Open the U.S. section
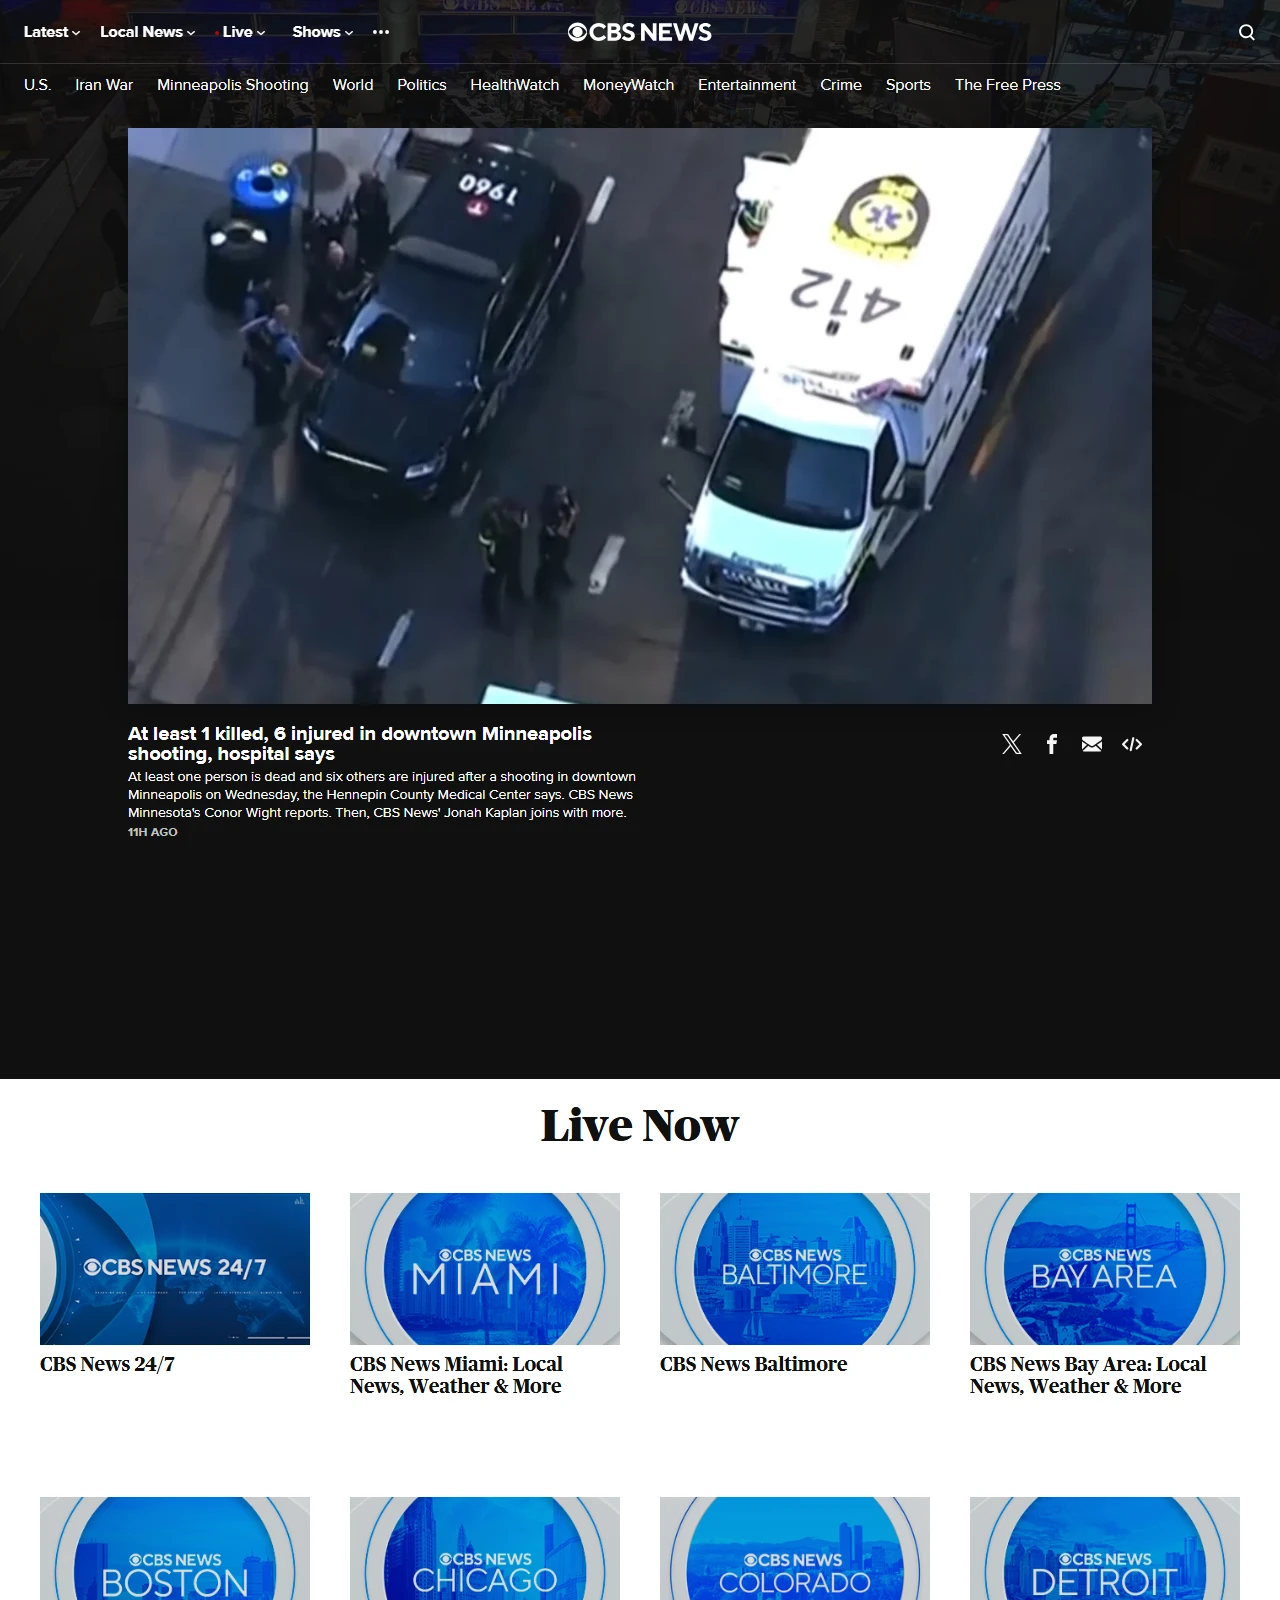1280x1600 pixels. click(37, 85)
